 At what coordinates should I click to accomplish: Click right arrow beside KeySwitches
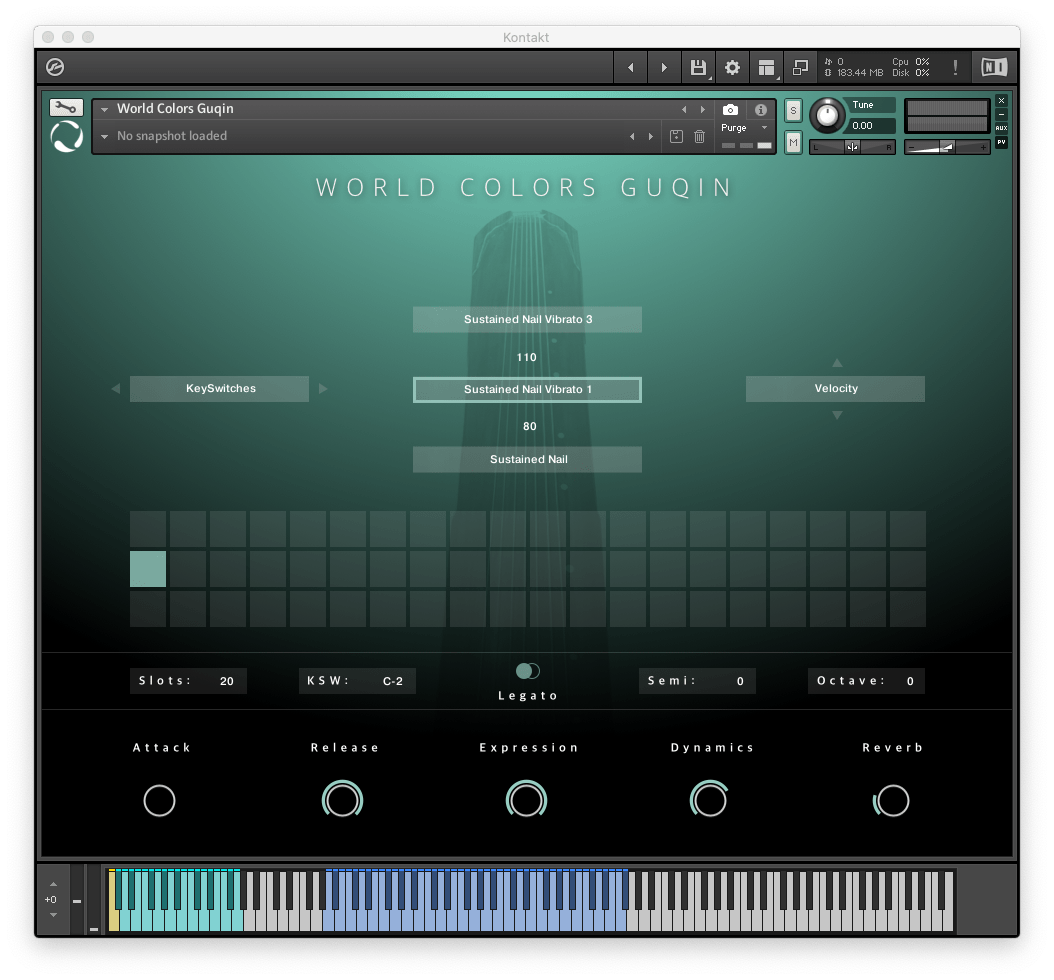point(323,389)
